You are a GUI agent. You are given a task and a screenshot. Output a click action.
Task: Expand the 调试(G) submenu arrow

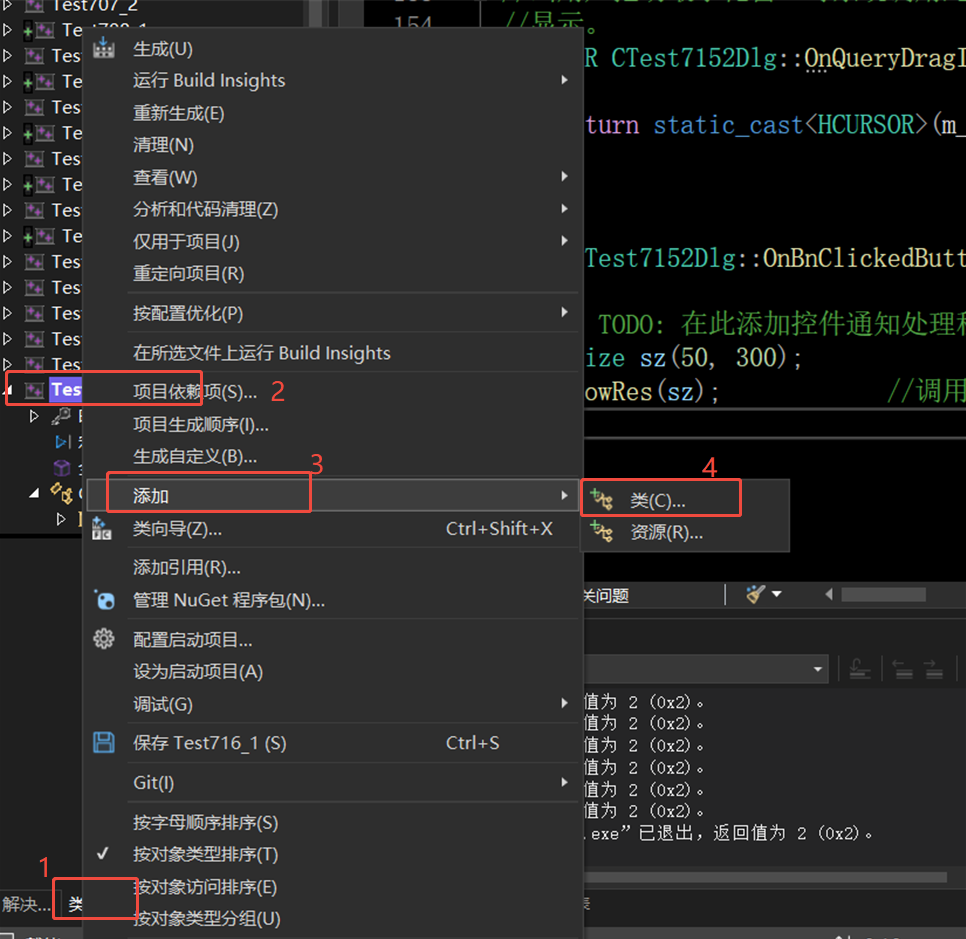click(564, 703)
